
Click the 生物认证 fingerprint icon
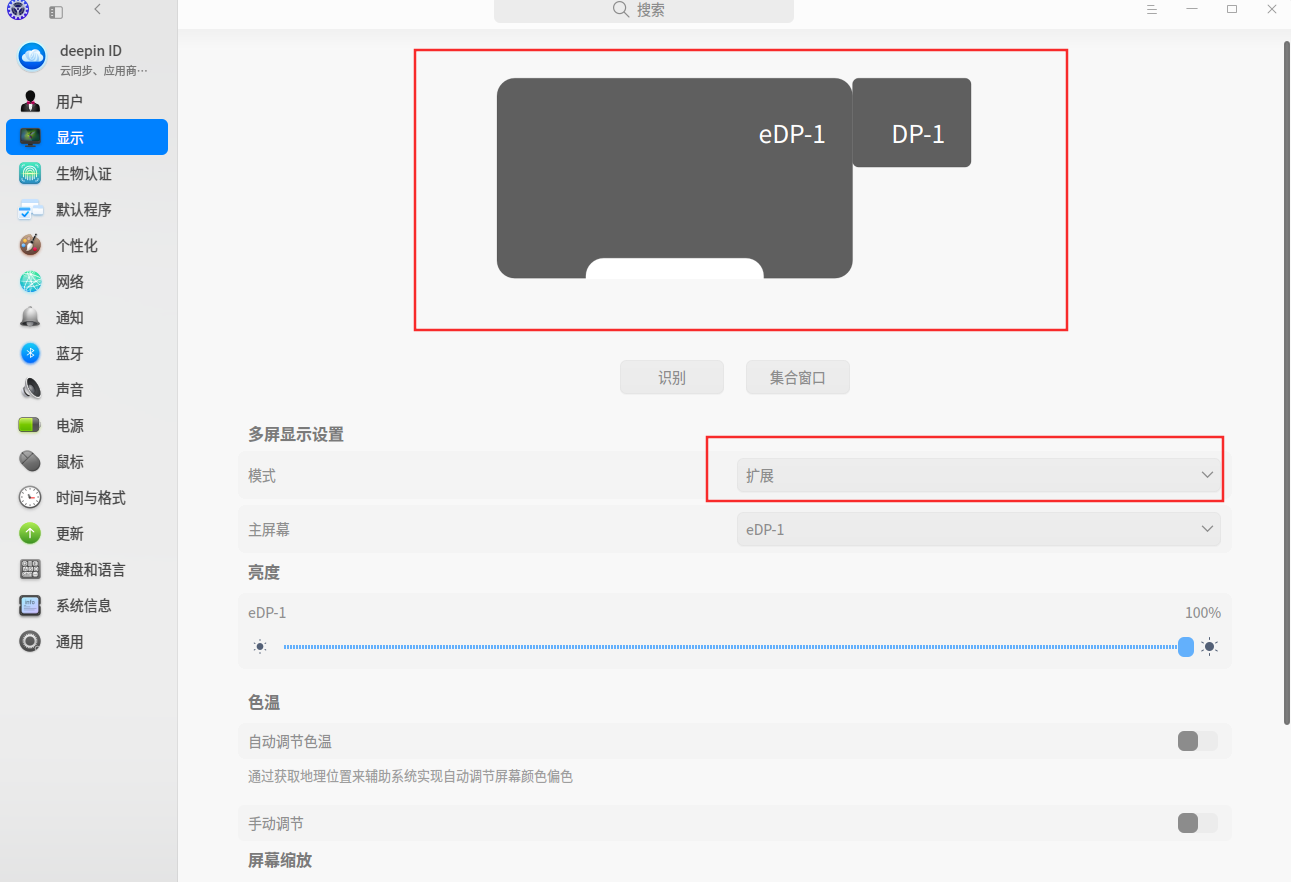(30, 173)
